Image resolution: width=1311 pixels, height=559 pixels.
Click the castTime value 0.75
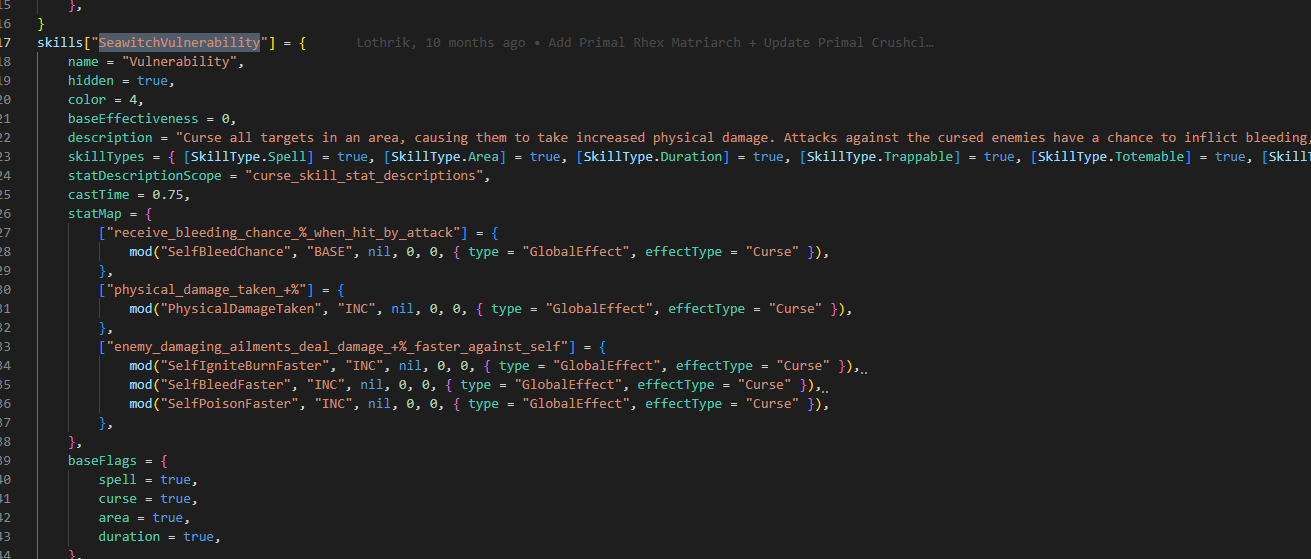167,195
